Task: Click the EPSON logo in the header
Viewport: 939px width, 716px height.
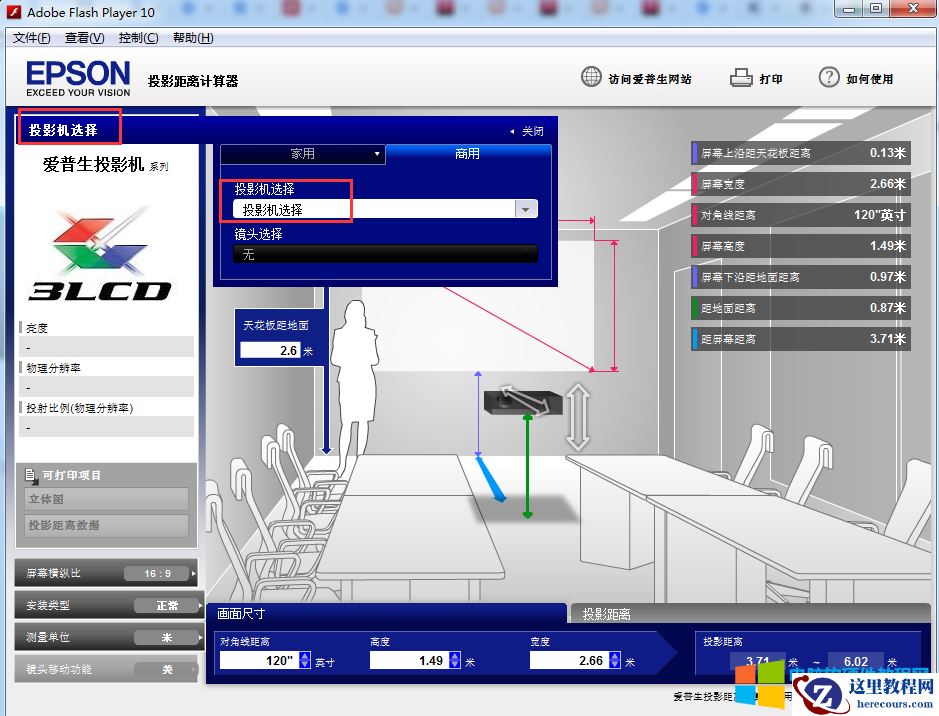Action: [76, 78]
